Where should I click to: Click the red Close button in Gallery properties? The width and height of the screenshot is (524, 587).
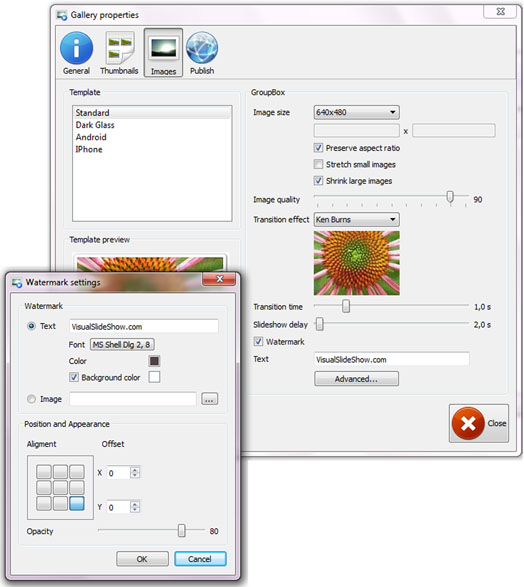coord(479,423)
